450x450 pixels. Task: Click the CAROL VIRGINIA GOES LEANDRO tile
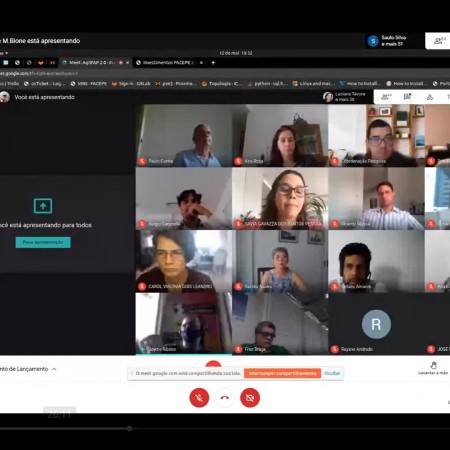(184, 261)
